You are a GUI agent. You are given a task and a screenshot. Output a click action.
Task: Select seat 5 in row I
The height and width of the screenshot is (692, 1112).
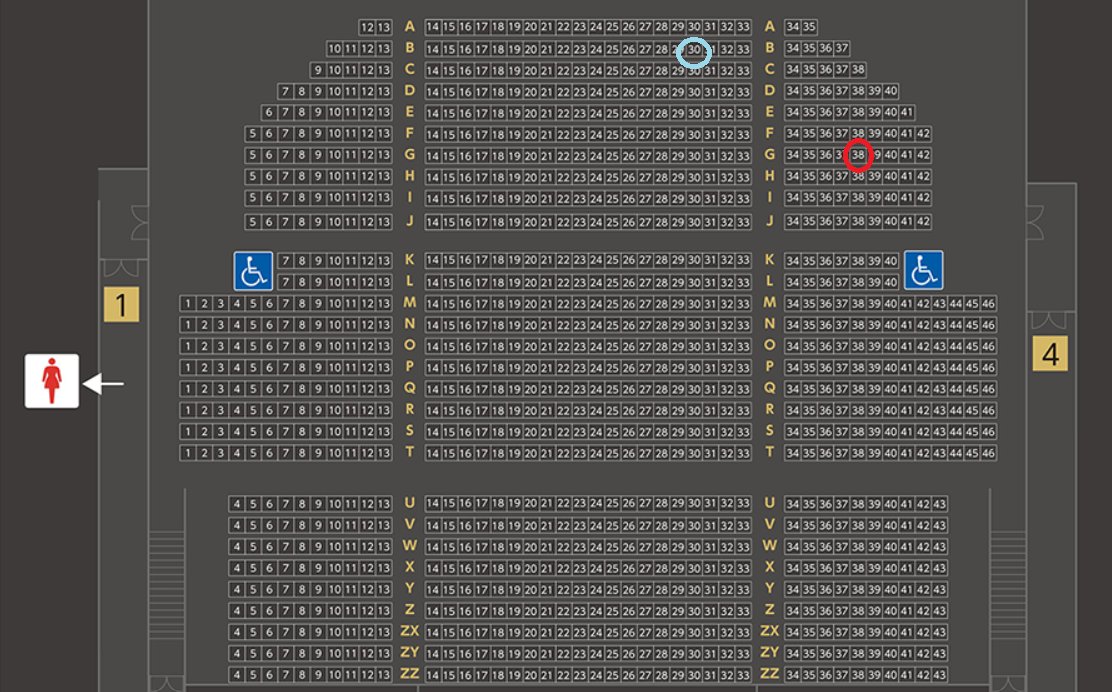252,198
